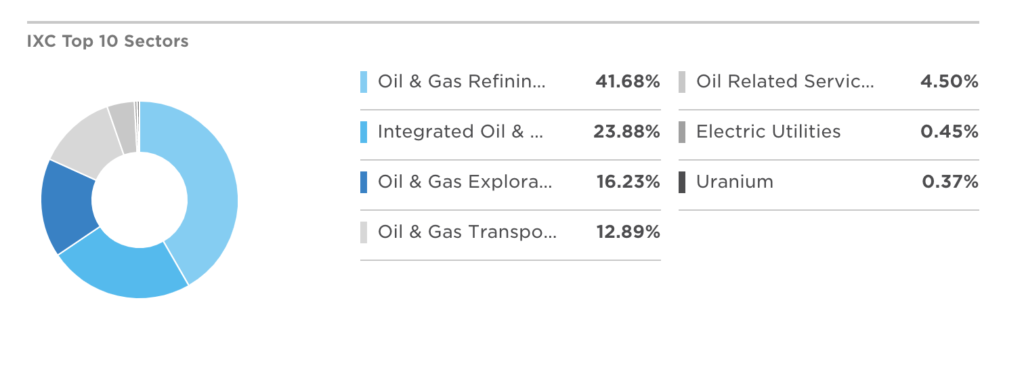Click the Oil & Gas Transportation gray swatch
Image resolution: width=1024 pixels, height=370 pixels.
364,232
